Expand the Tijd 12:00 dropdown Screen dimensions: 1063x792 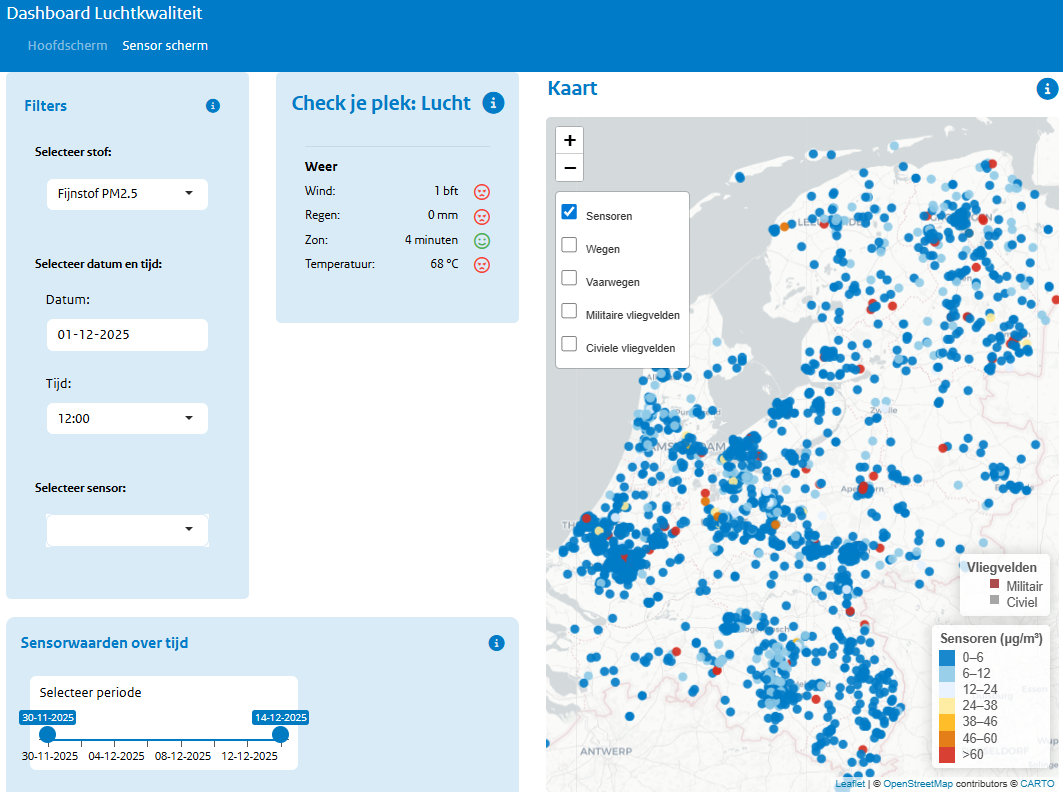[x=127, y=419]
